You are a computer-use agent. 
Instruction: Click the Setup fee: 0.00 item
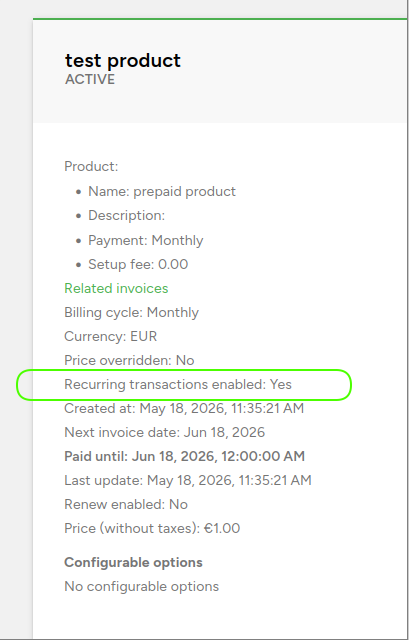138,264
